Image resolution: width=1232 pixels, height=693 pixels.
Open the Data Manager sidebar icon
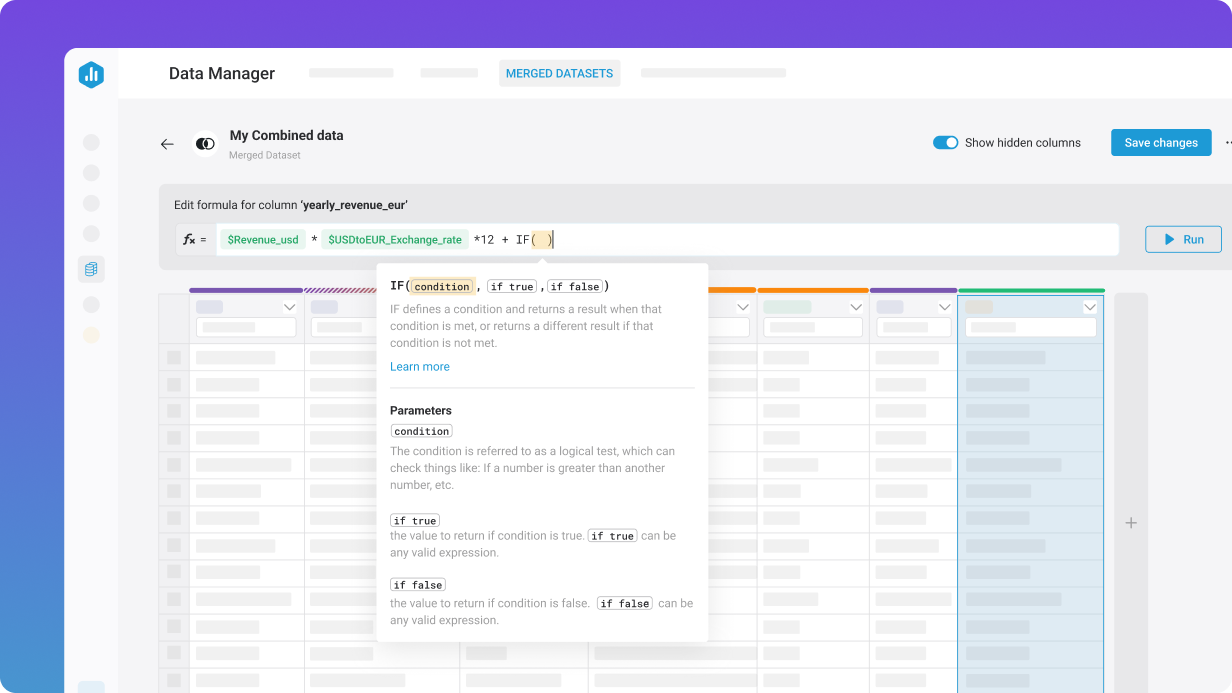click(91, 269)
